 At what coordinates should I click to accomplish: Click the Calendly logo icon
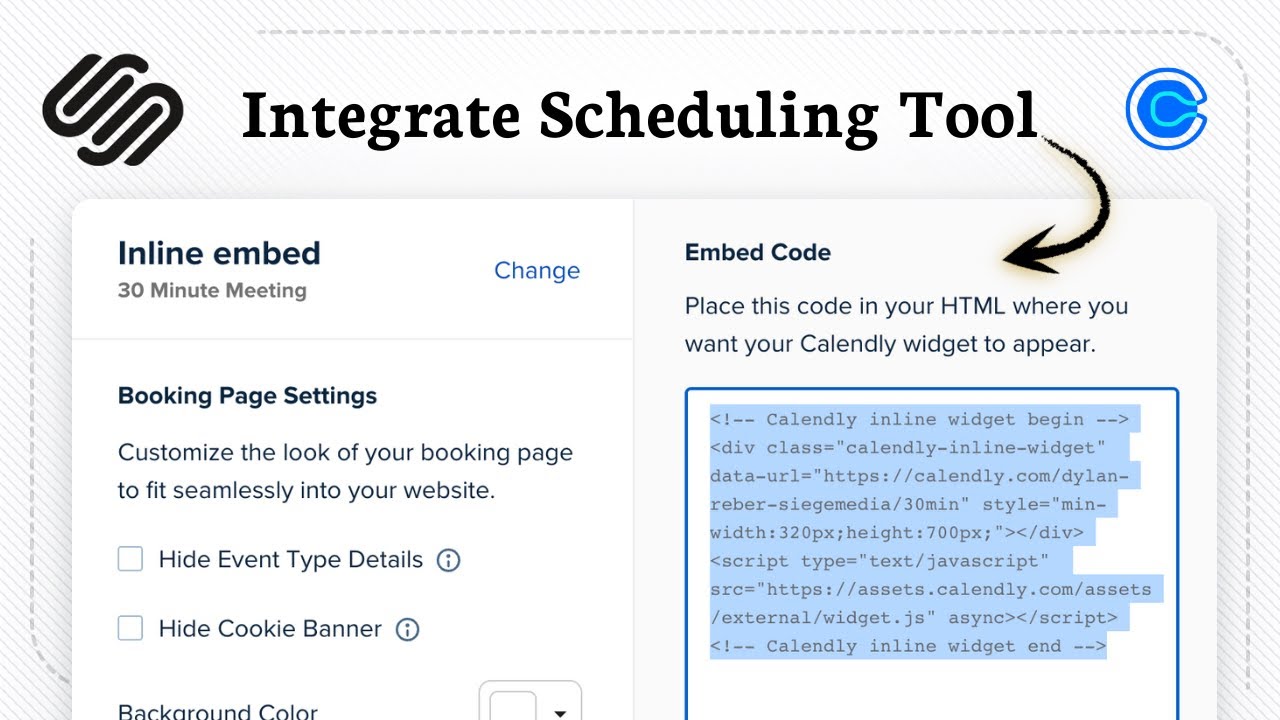point(1166,109)
